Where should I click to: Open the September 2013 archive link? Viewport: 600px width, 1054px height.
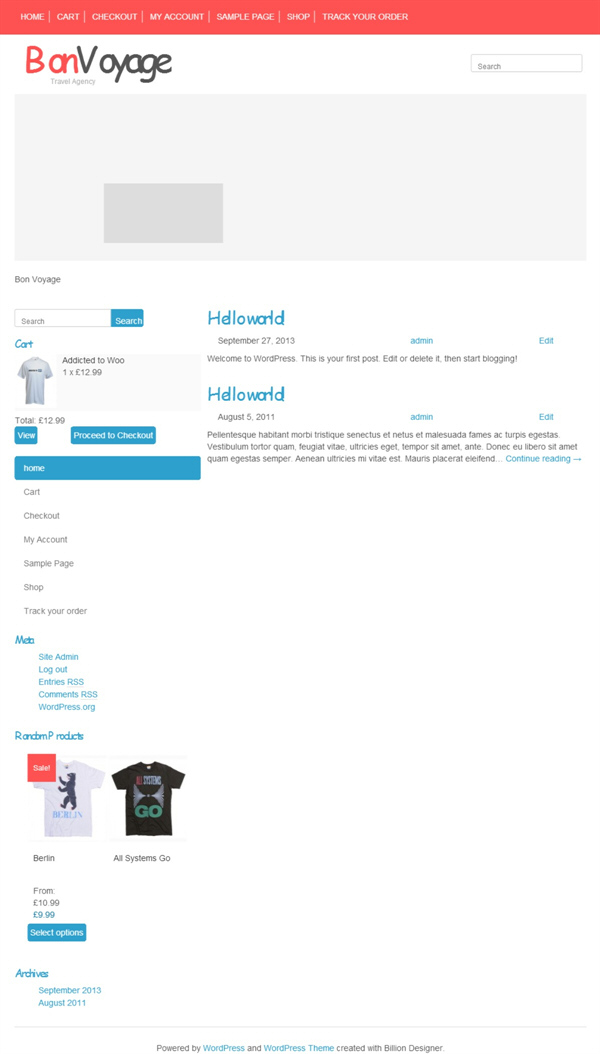[70, 990]
